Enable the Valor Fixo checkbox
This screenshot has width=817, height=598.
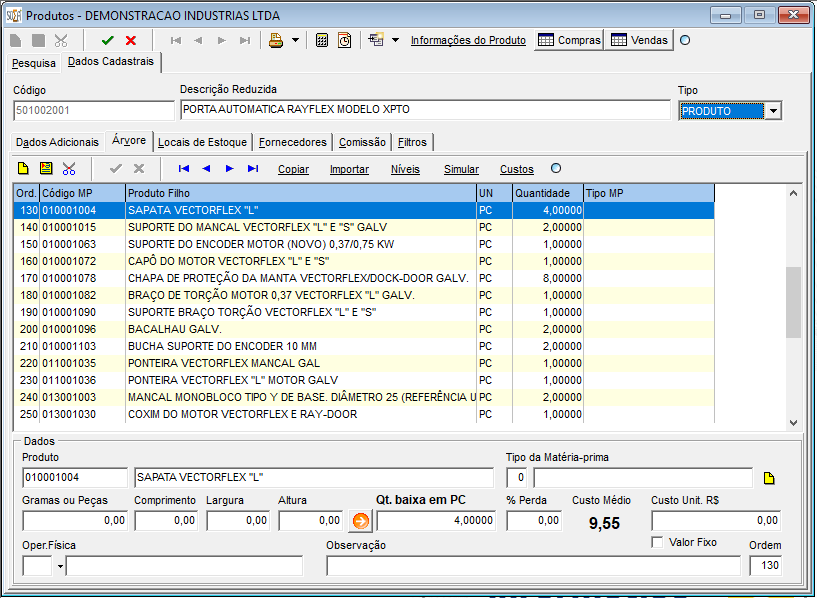click(x=657, y=542)
